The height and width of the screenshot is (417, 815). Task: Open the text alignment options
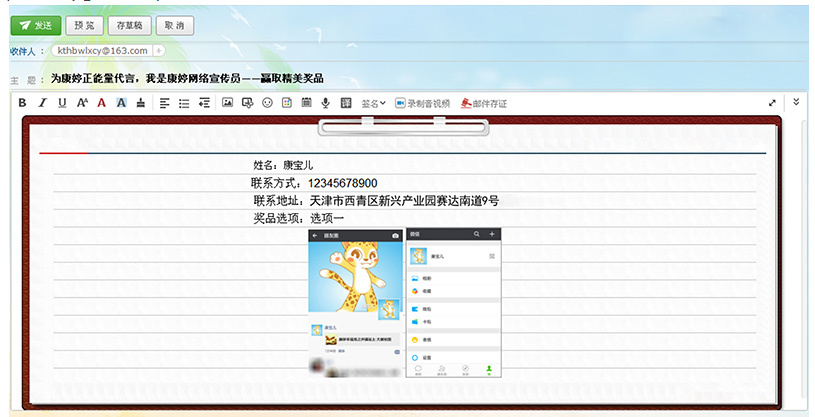tap(164, 103)
